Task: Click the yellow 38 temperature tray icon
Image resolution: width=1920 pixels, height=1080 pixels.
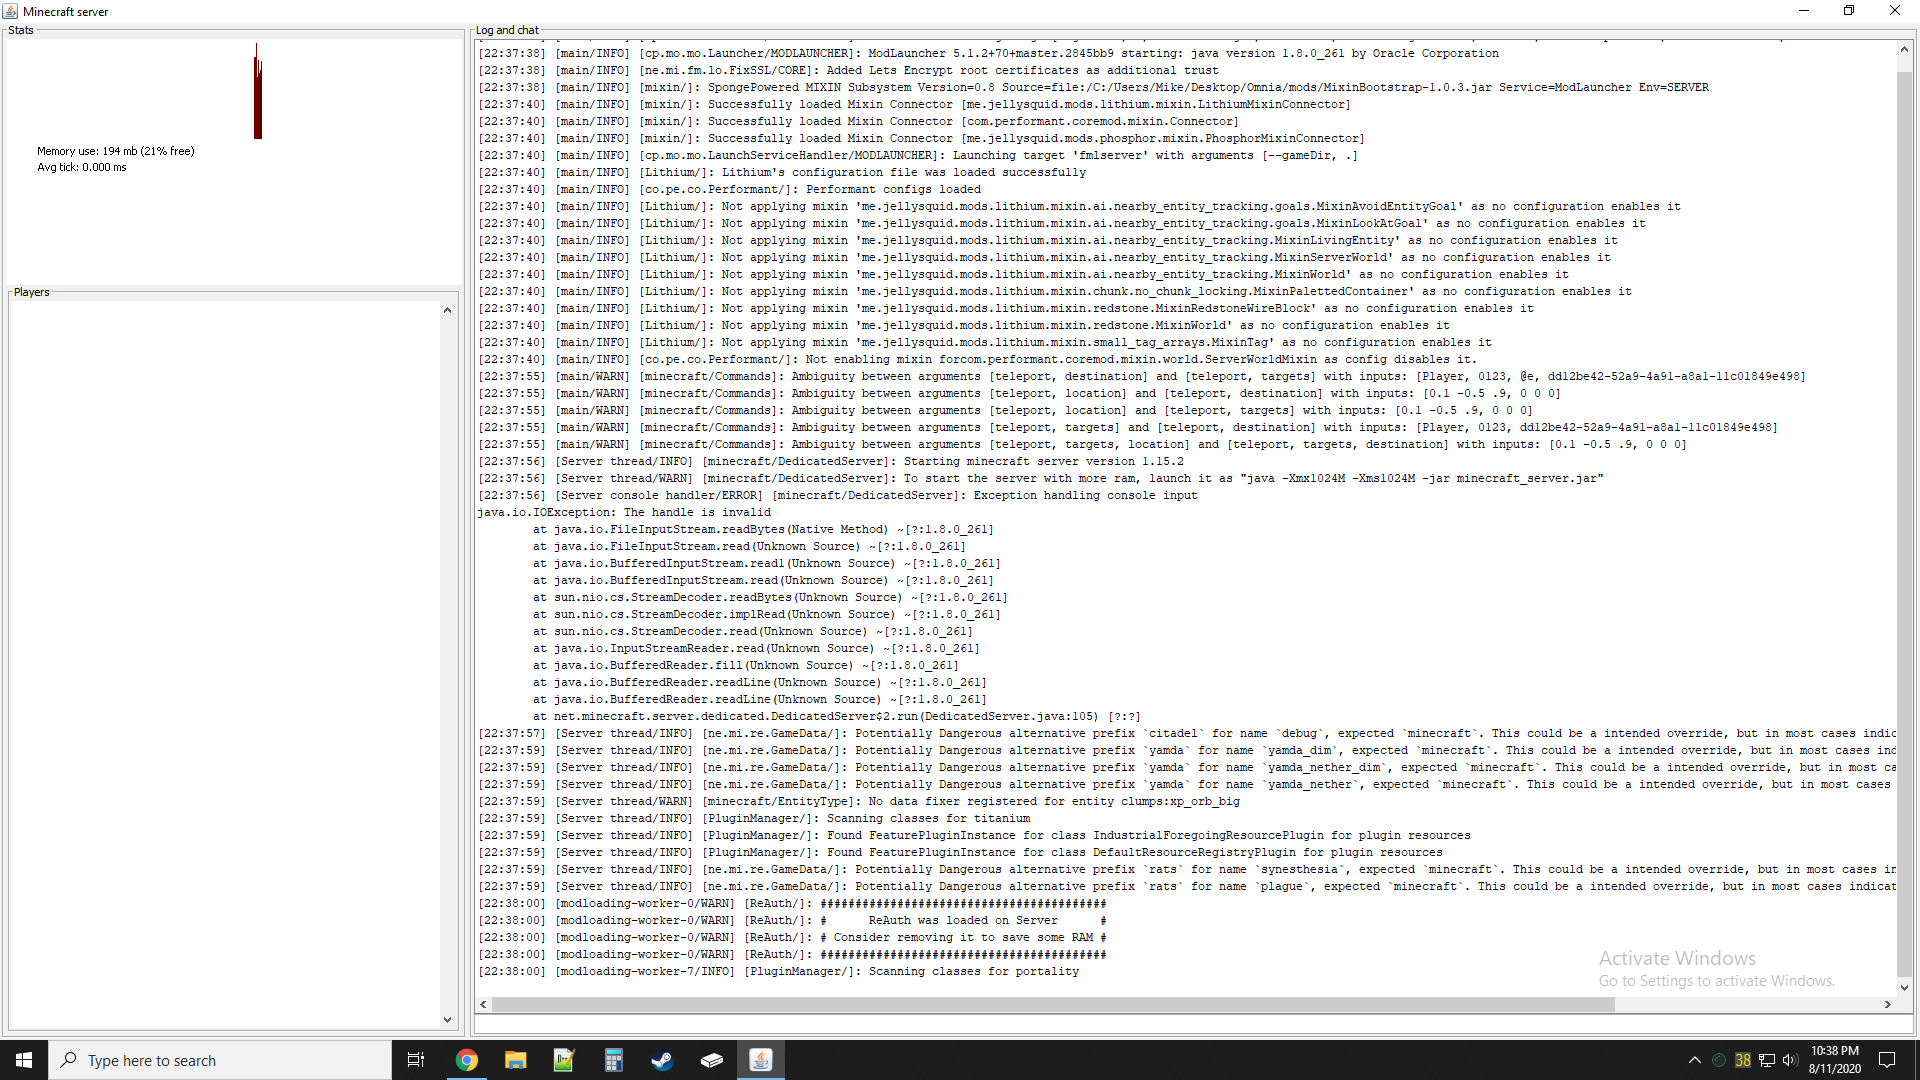Action: pyautogui.click(x=1743, y=1060)
